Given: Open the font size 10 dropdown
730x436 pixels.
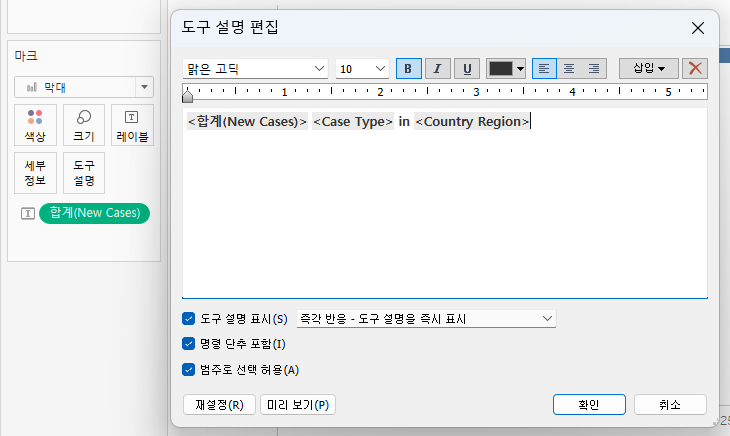Looking at the screenshot, I should pyautogui.click(x=362, y=69).
